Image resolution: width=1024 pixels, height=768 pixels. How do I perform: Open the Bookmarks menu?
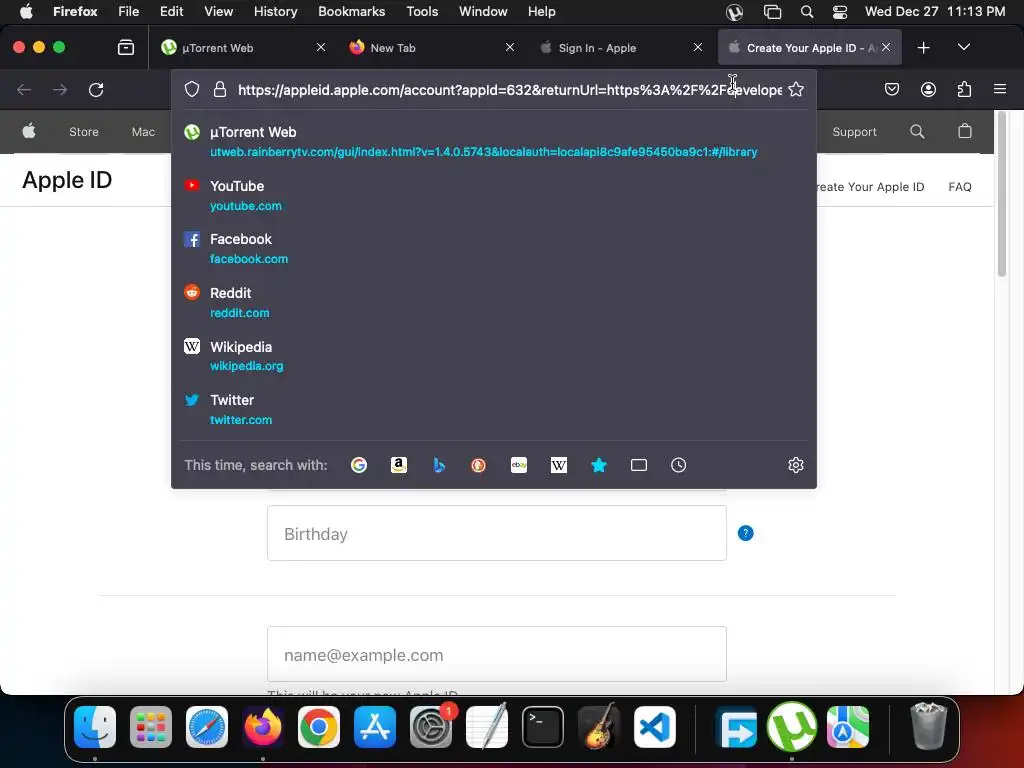(351, 11)
